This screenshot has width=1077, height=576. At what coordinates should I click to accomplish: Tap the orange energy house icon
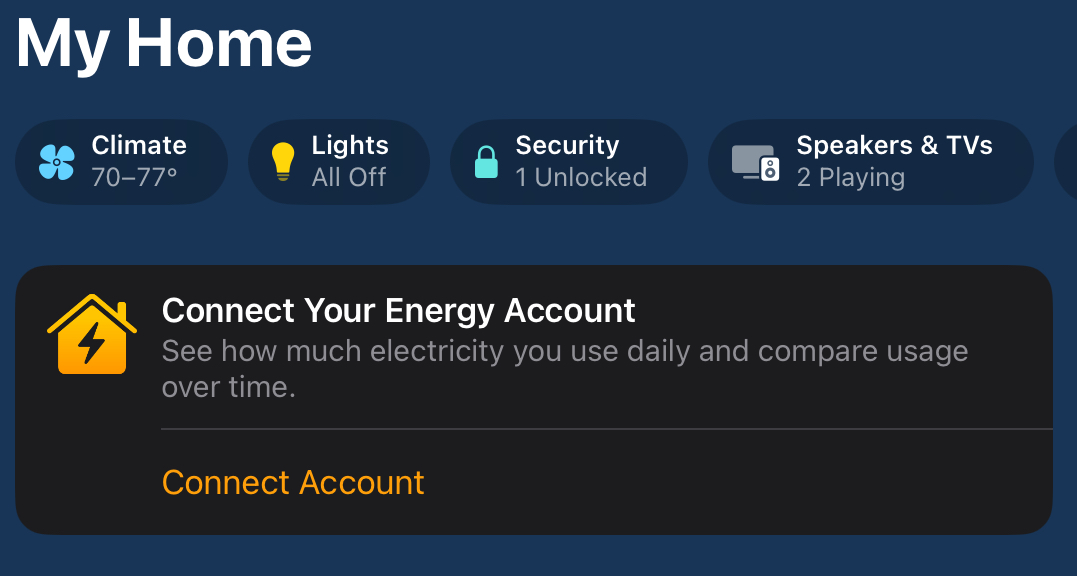[92, 334]
